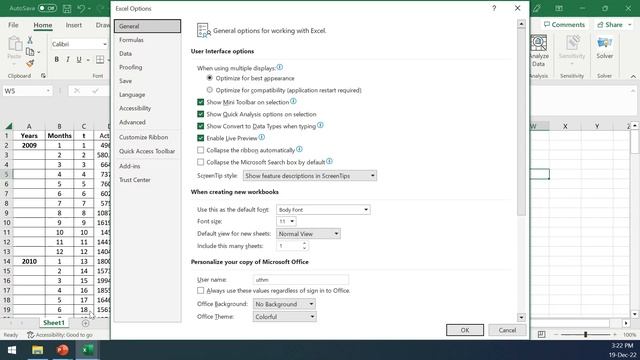Click the User name input field
Screen dimensions: 640x360
(301, 280)
